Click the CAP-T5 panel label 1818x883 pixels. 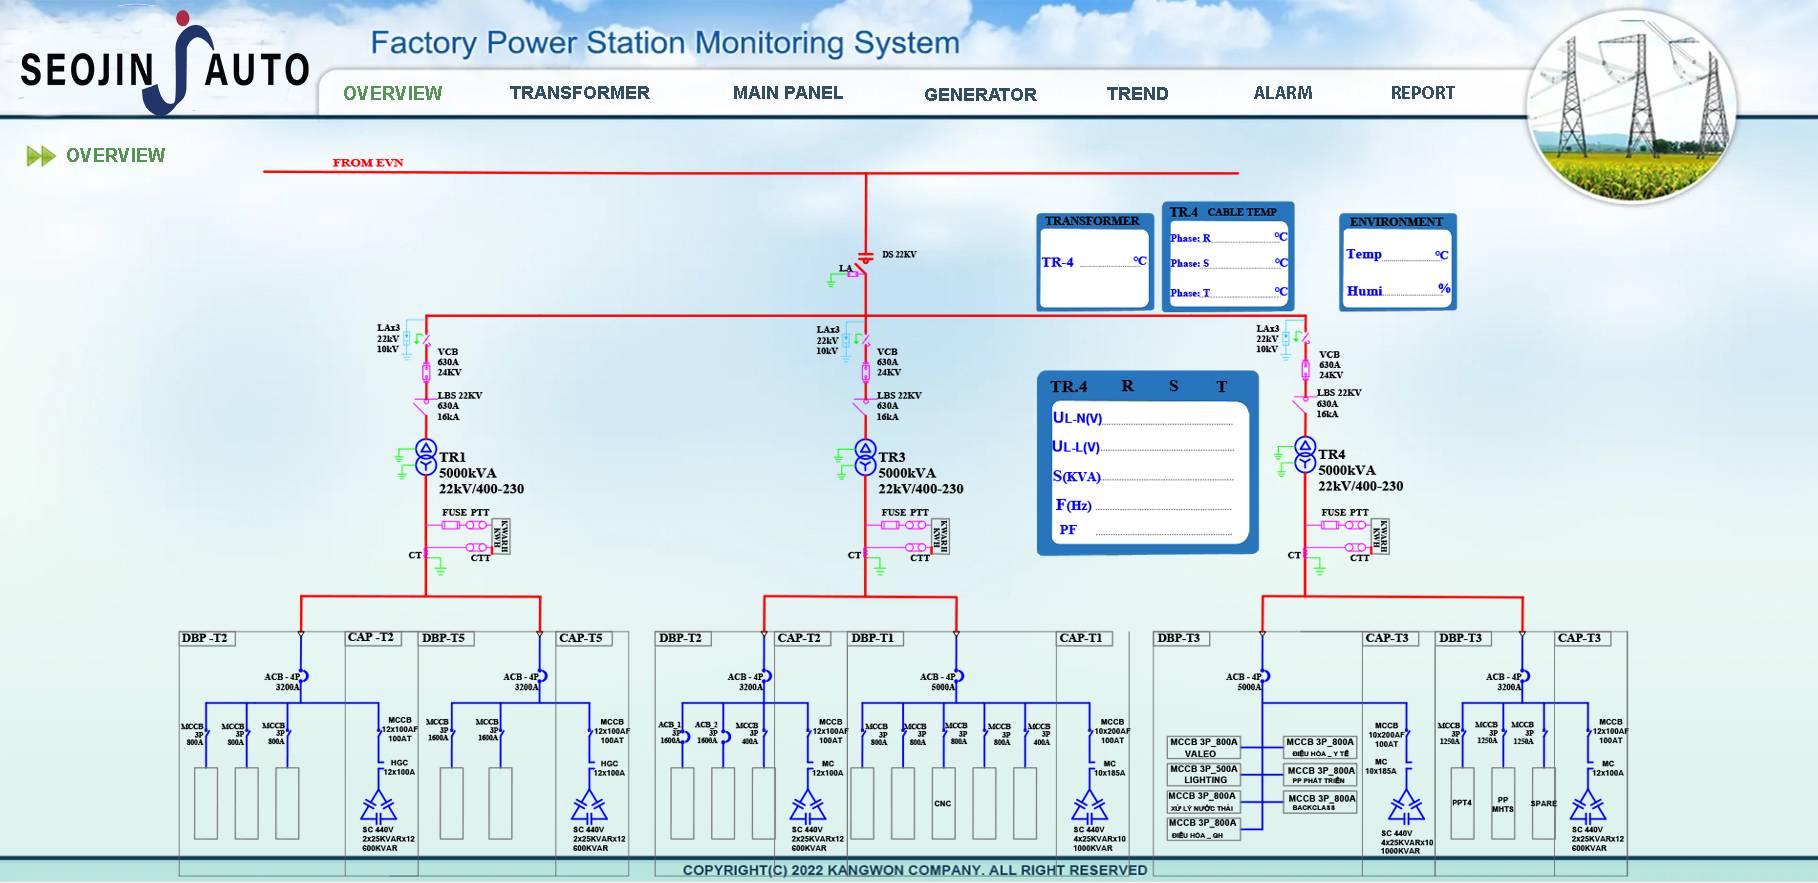[x=583, y=638]
